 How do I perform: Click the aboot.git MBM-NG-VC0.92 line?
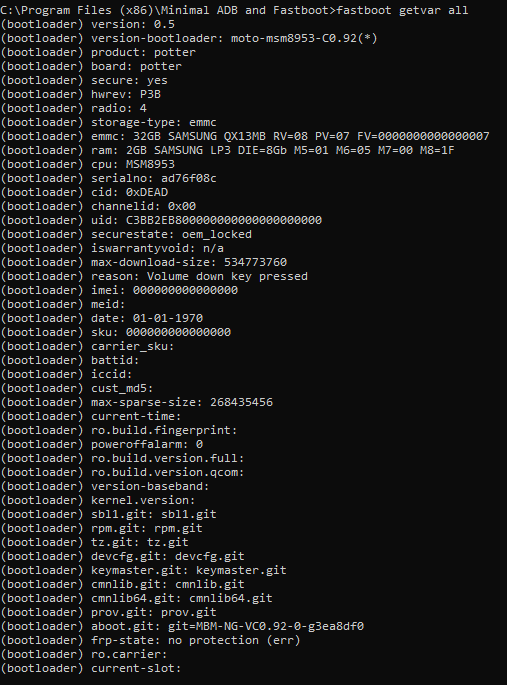[182, 626]
